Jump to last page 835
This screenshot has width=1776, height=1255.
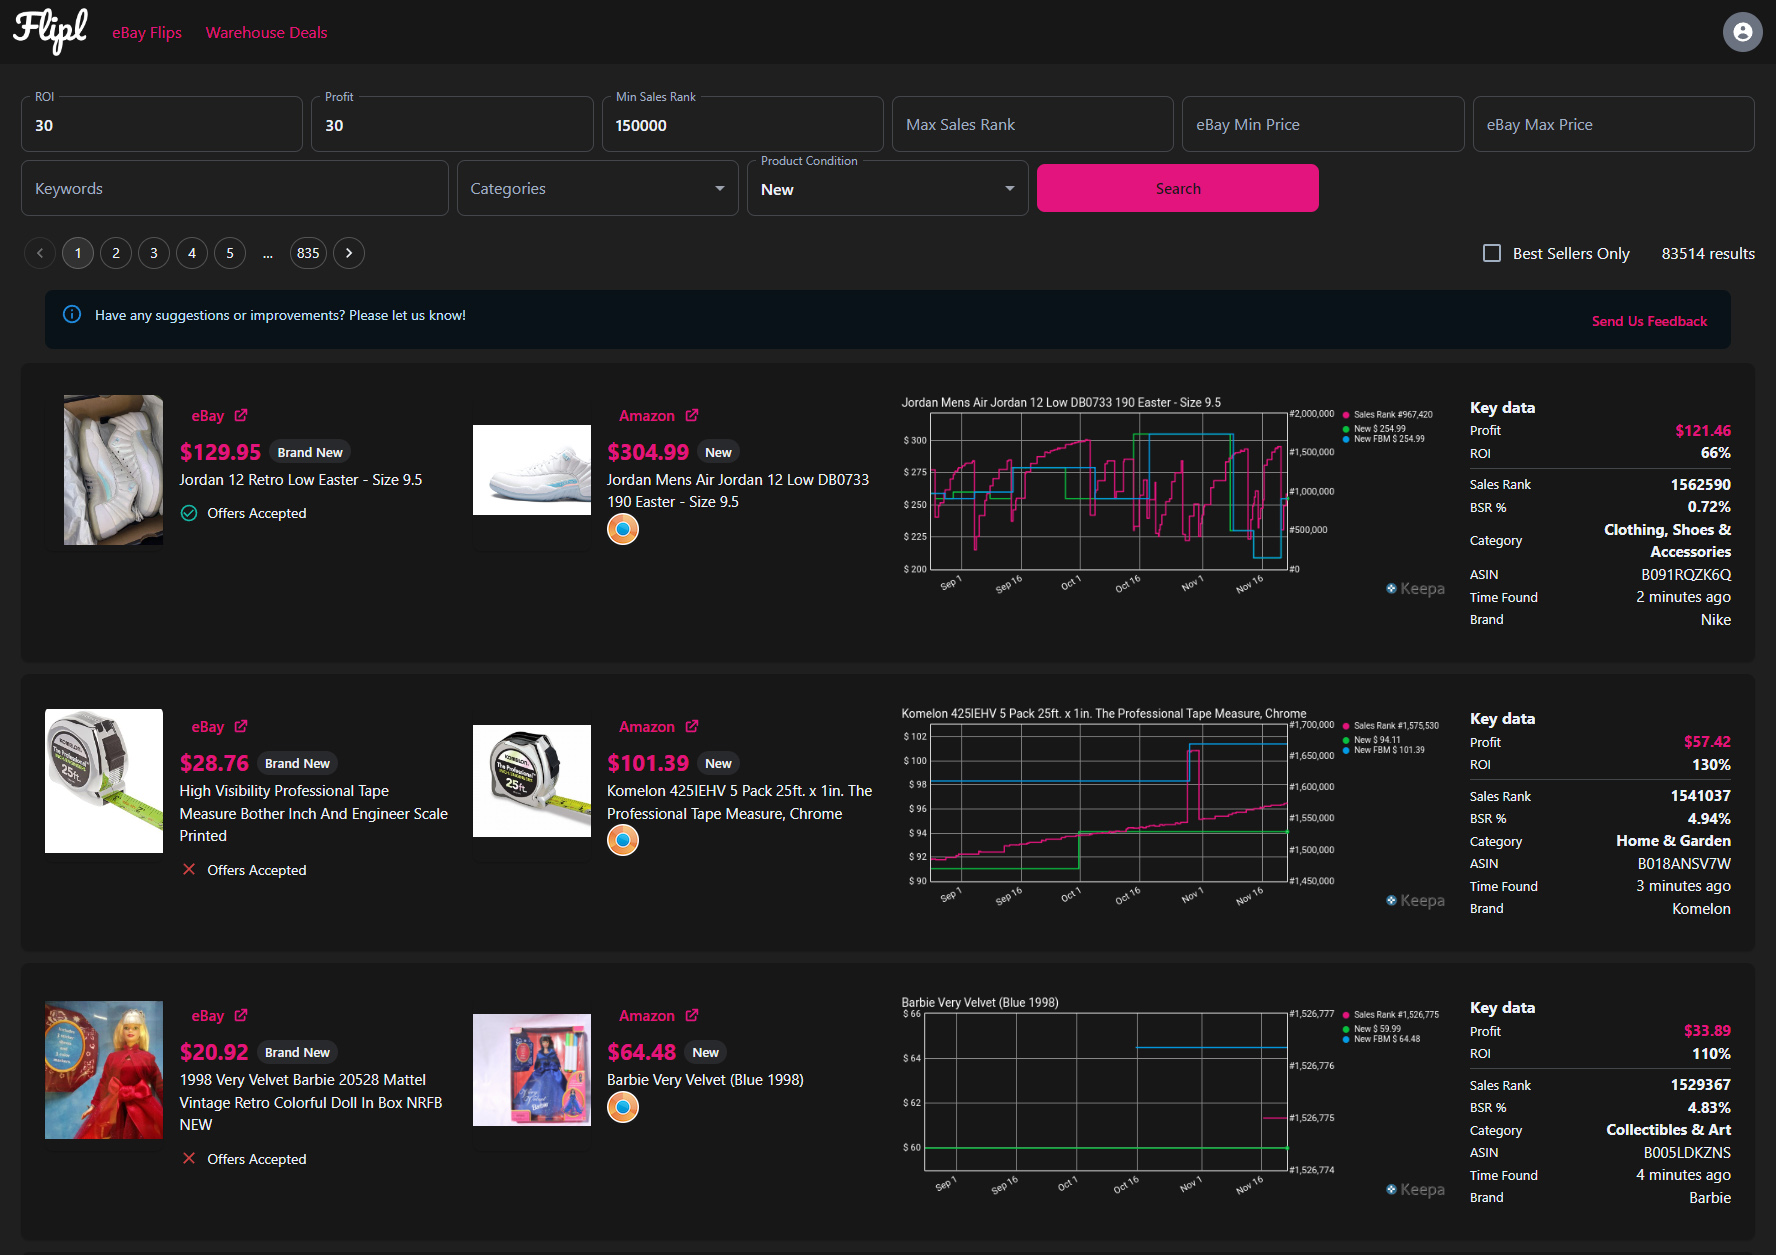tap(308, 253)
